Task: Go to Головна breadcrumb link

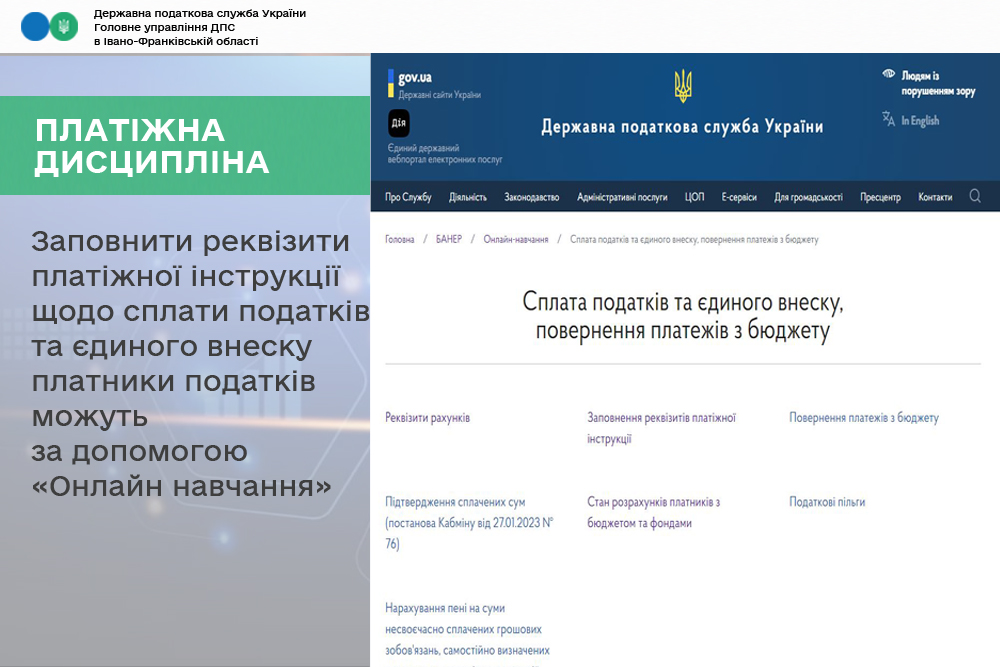Action: click(x=400, y=240)
